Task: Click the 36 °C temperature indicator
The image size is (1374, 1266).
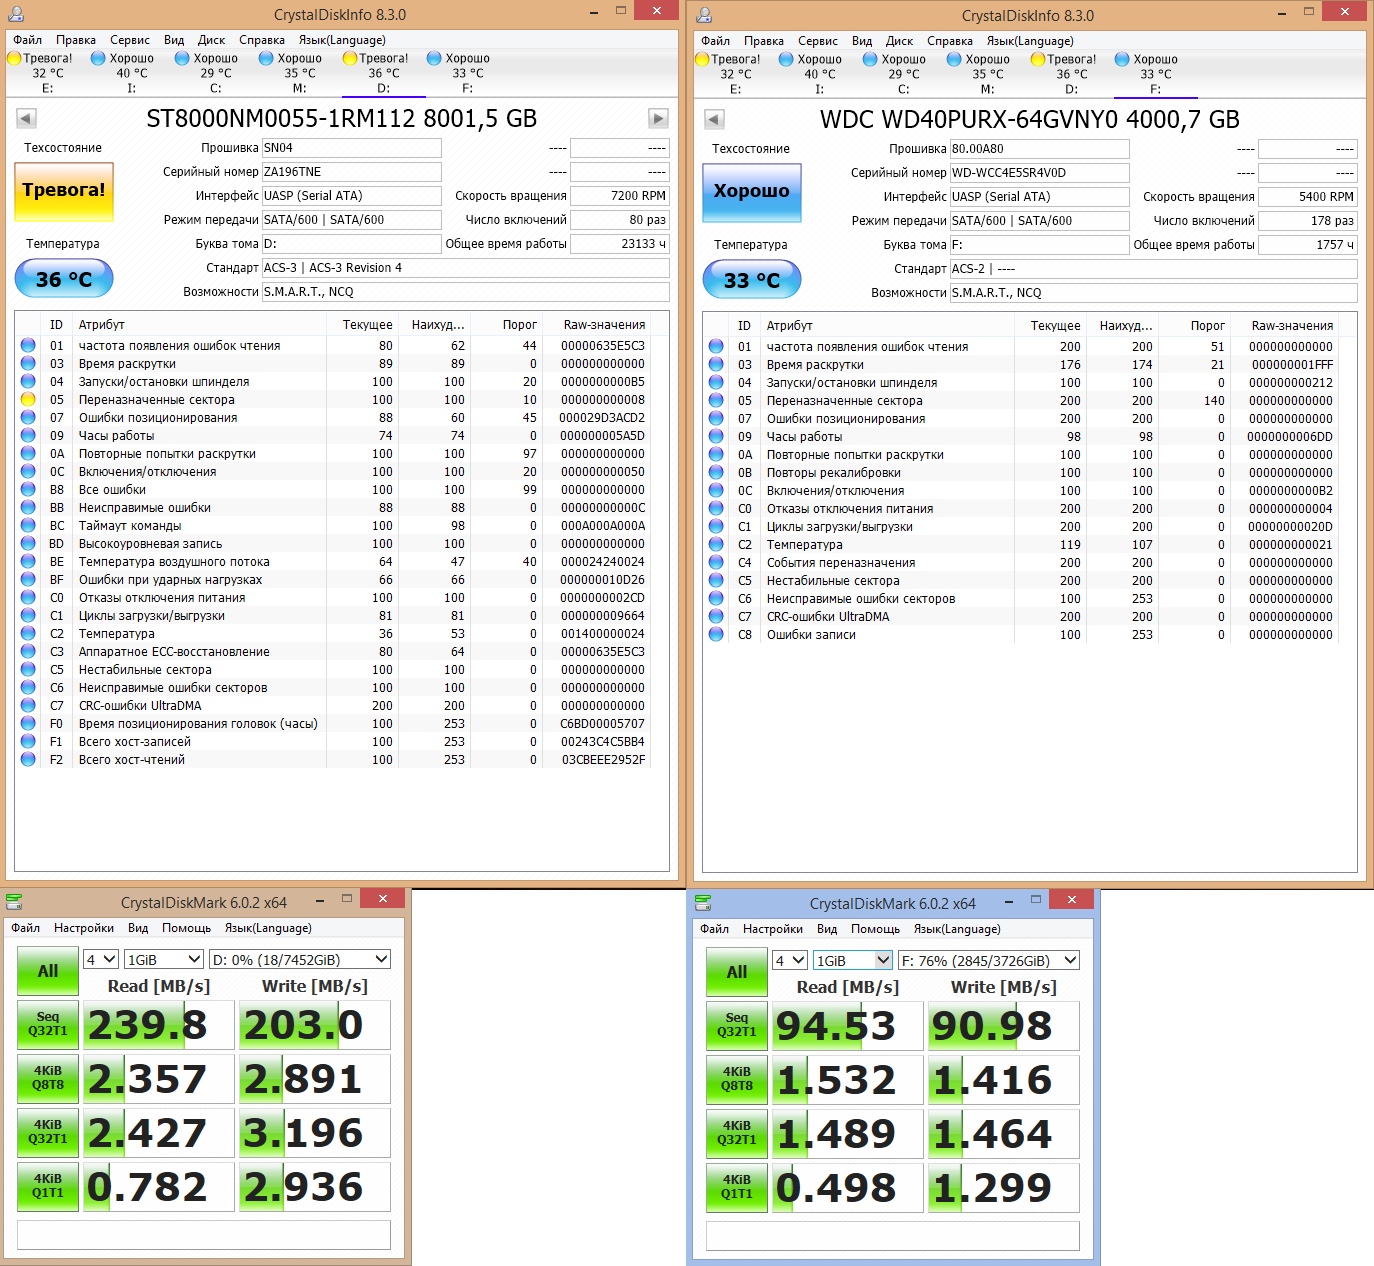Action: [x=64, y=279]
